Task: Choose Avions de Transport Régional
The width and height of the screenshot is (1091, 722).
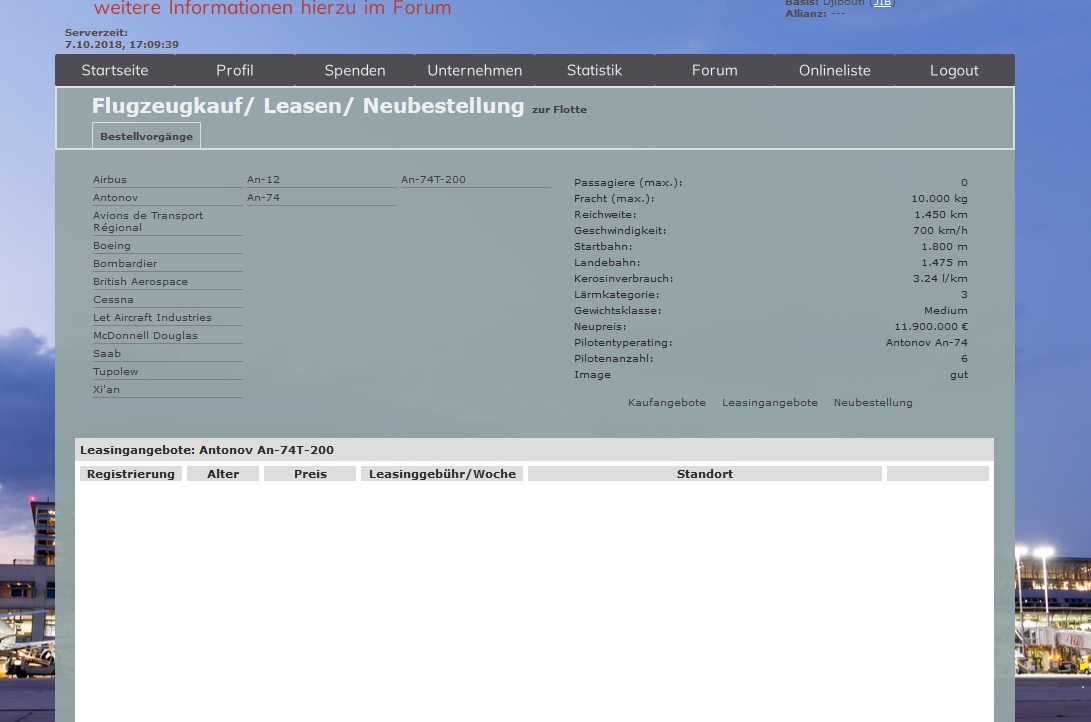Action: [x=168, y=221]
